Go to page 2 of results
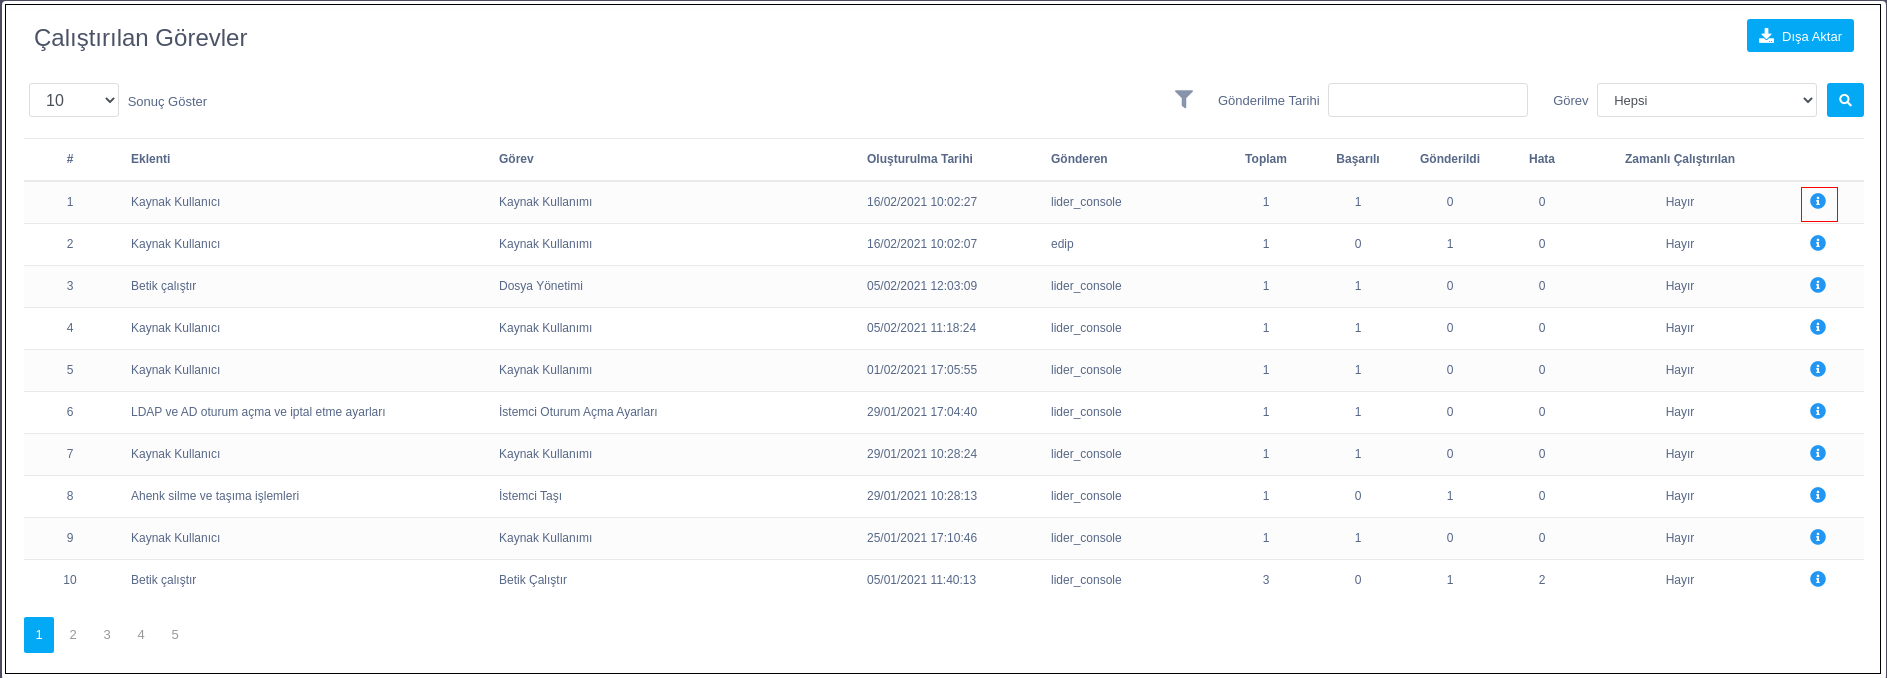 [73, 635]
